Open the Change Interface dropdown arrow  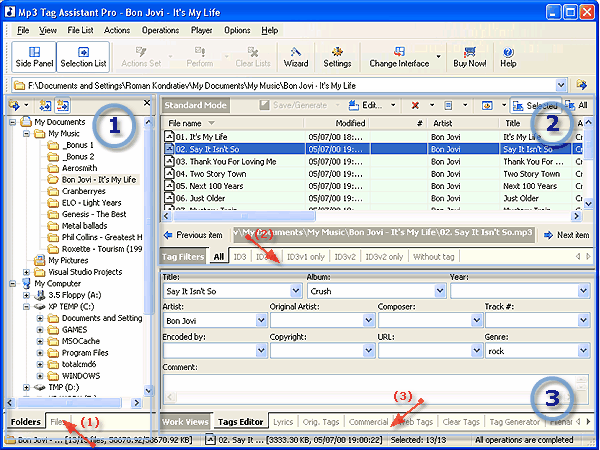click(x=439, y=57)
